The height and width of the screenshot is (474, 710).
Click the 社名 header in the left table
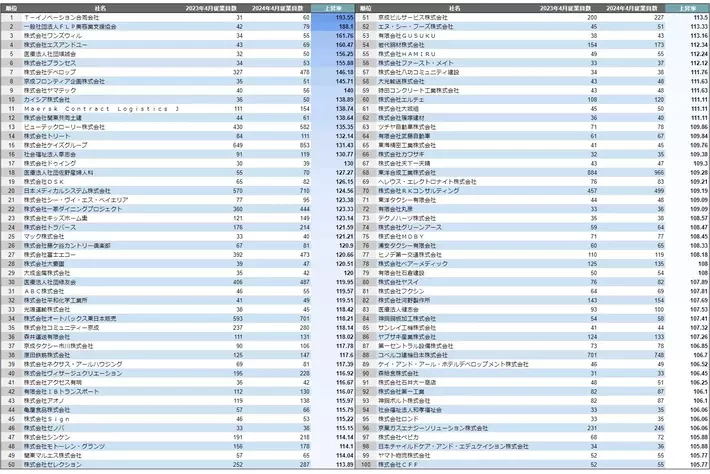100,8
